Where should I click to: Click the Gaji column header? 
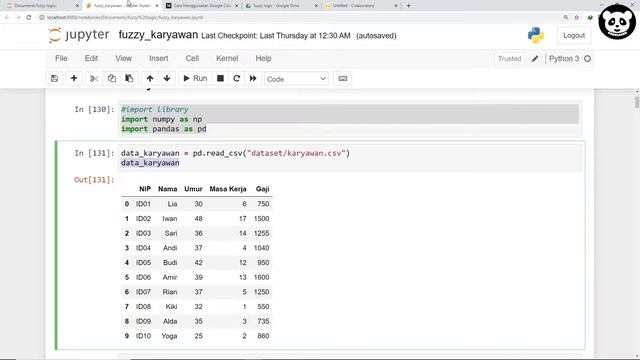(x=262, y=189)
